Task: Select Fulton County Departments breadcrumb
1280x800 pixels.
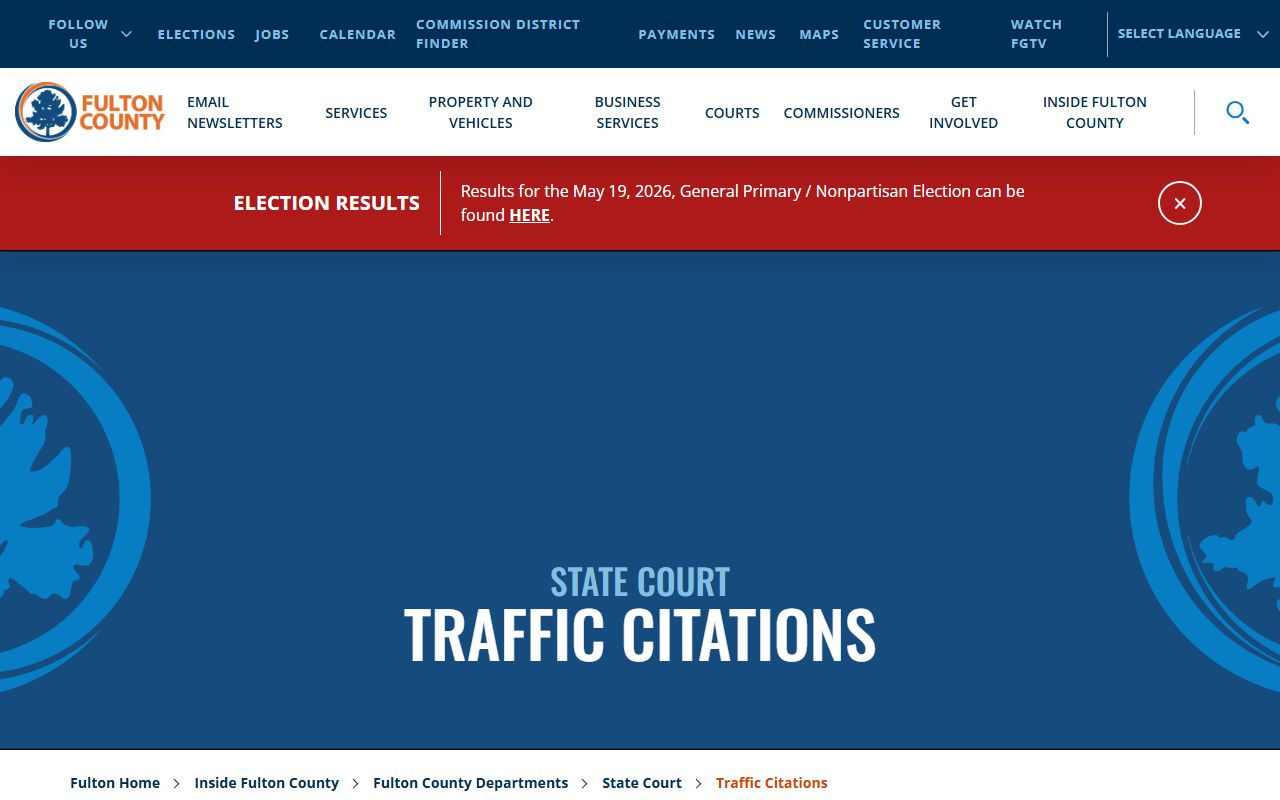Action: [x=471, y=783]
